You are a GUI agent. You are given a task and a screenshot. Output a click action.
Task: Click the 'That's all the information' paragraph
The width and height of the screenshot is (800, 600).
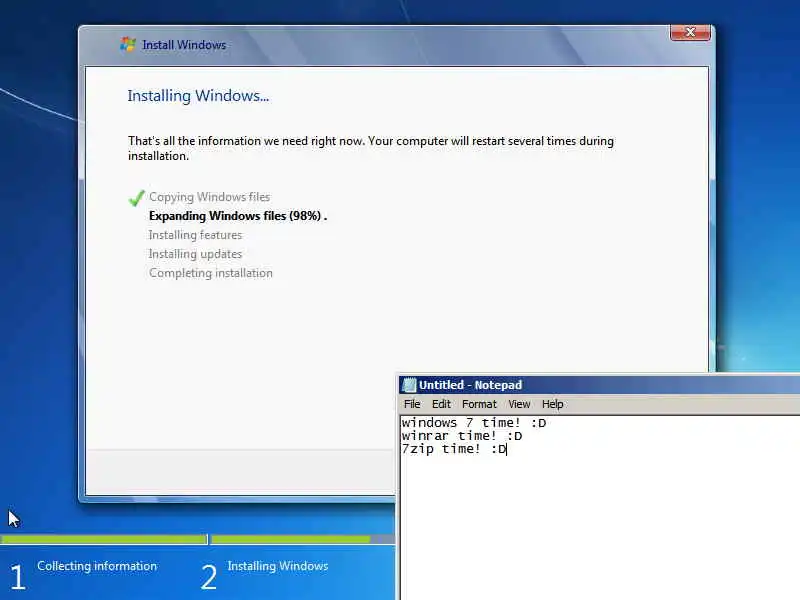coord(371,148)
